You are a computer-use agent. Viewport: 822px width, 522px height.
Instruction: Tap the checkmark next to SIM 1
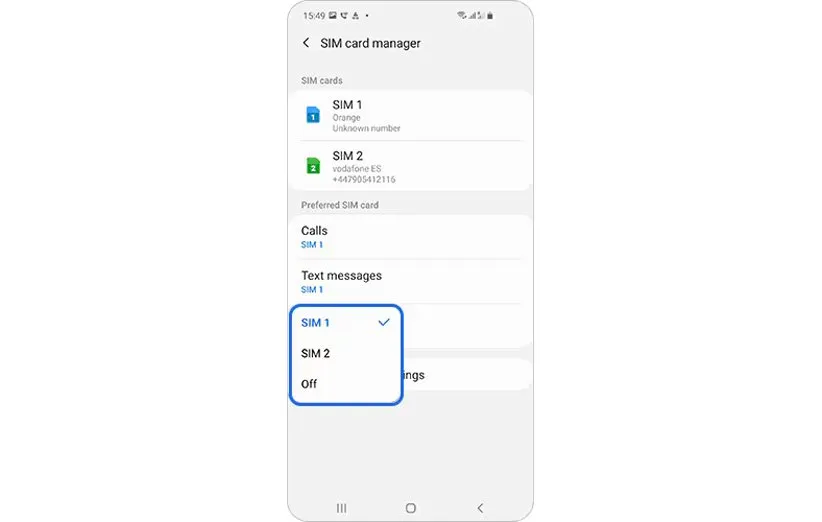click(x=384, y=322)
